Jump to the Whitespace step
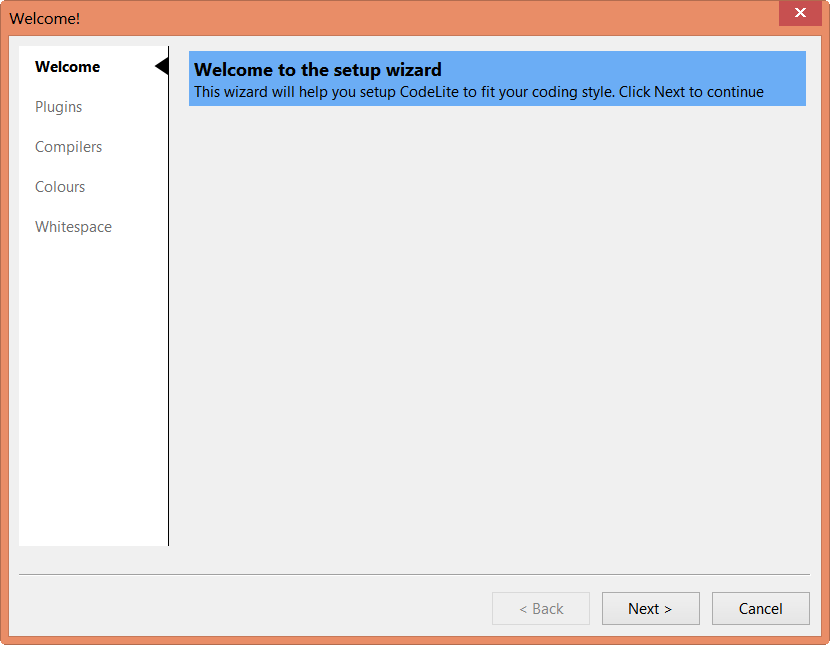Viewport: 830px width, 645px height. [x=73, y=227]
